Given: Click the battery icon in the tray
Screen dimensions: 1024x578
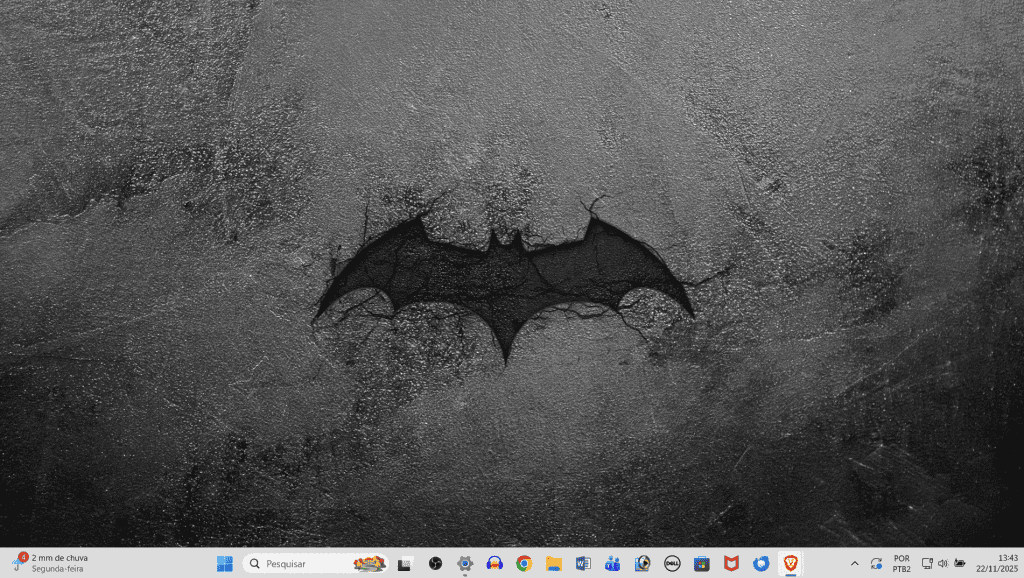Looking at the screenshot, I should click(x=960, y=563).
